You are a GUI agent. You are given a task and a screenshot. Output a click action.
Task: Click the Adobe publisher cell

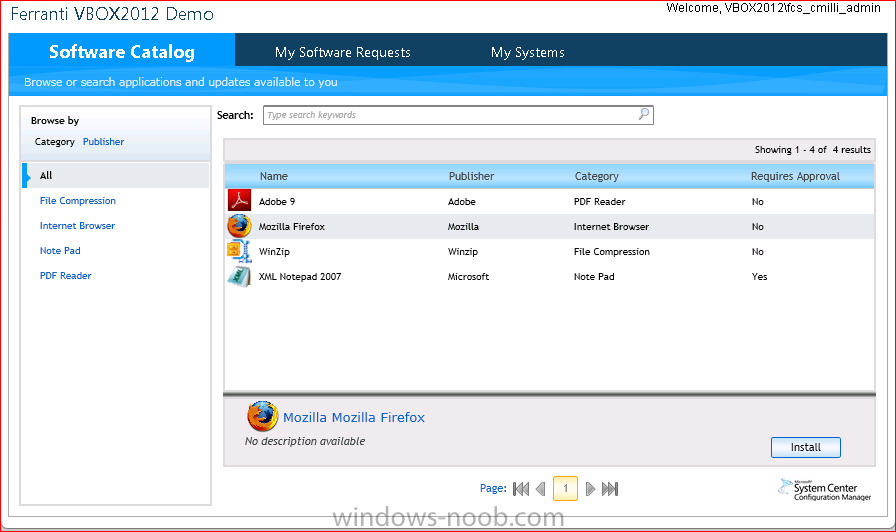point(462,202)
